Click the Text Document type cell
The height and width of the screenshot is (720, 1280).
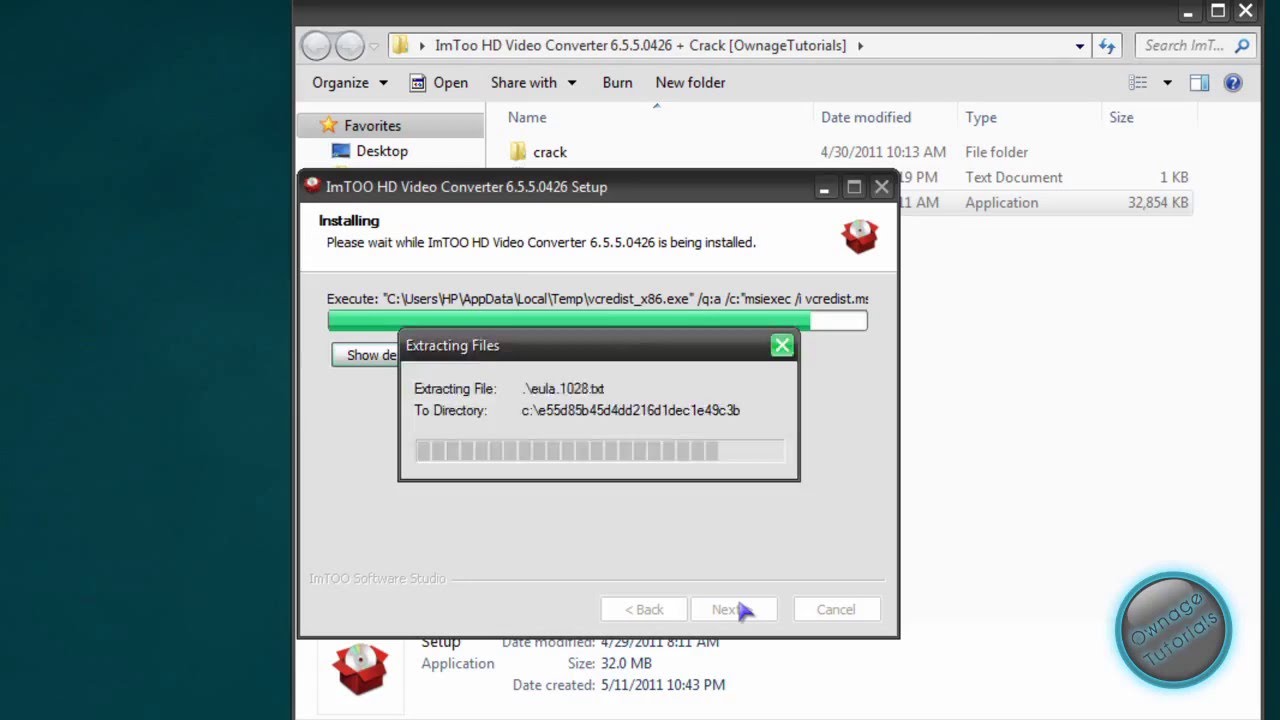1014,177
